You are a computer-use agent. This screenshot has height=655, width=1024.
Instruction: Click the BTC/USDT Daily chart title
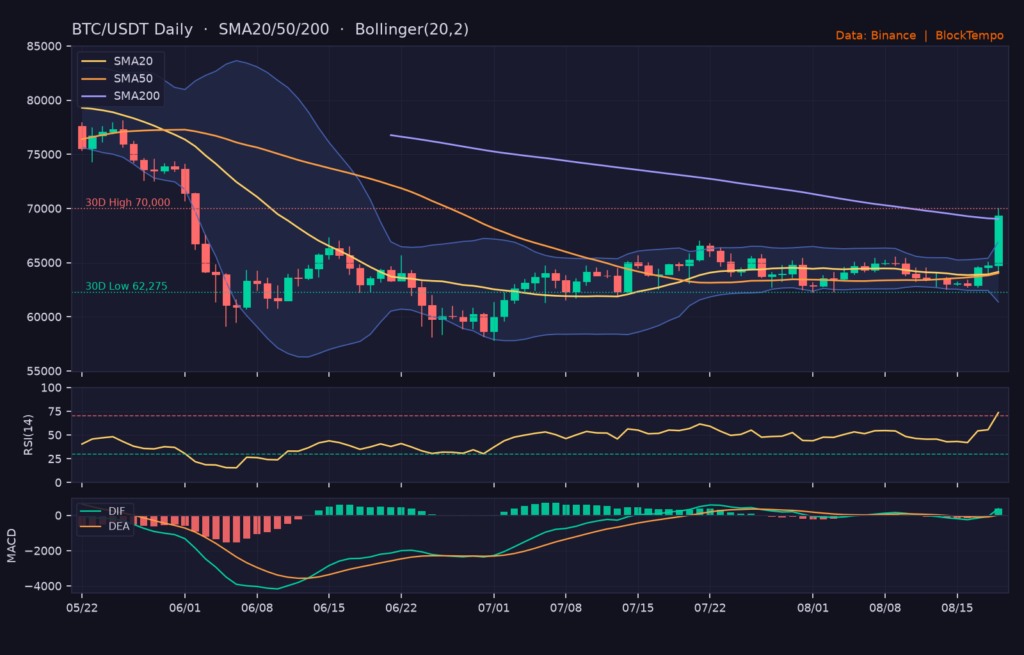(x=270, y=29)
